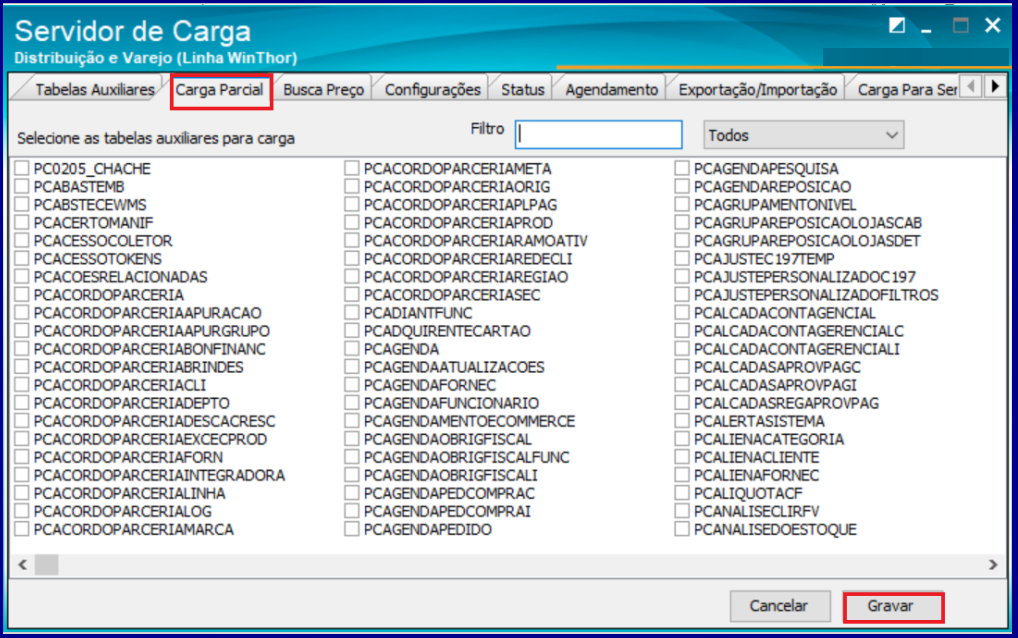
Task: Click the horizontal scrollbar left arrow
Action: pos(23,565)
